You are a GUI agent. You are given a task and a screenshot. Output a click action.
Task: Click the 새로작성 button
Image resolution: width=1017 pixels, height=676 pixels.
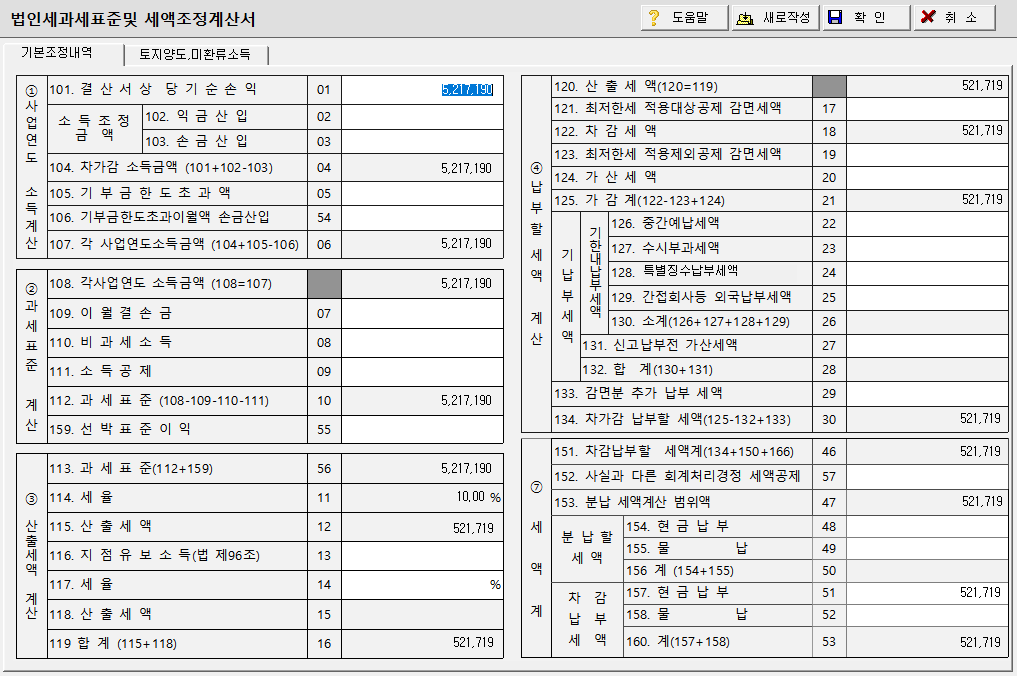[x=776, y=18]
